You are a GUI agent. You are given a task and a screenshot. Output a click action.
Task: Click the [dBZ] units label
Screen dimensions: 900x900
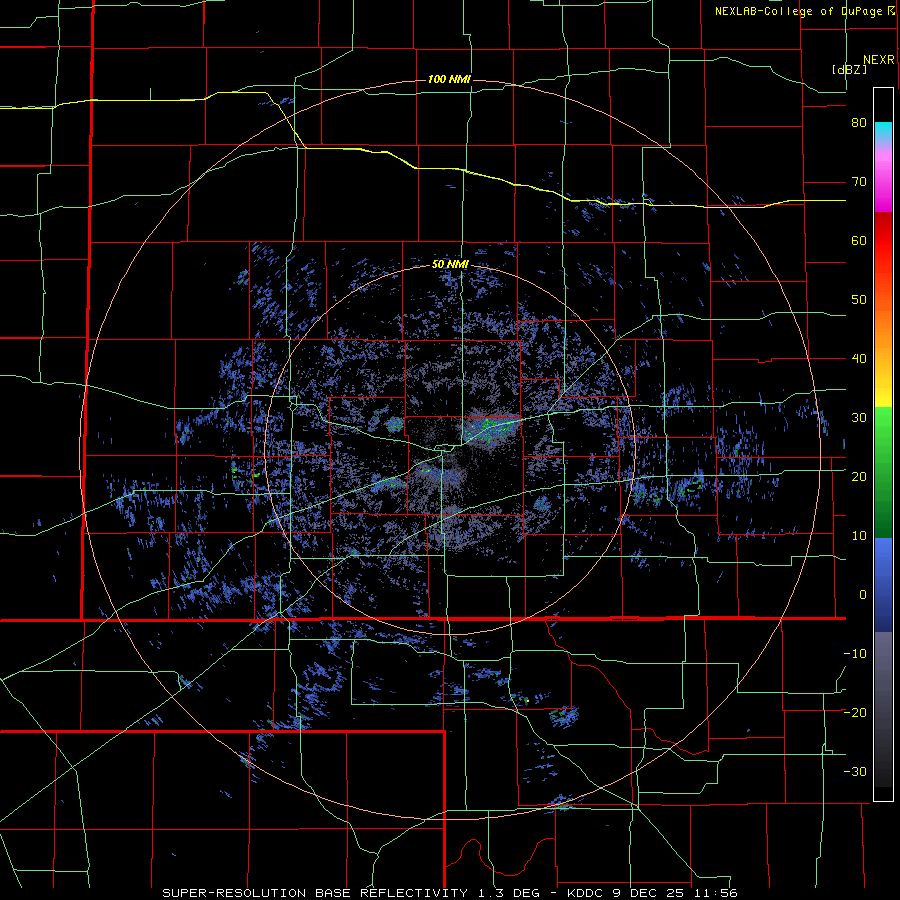[849, 69]
